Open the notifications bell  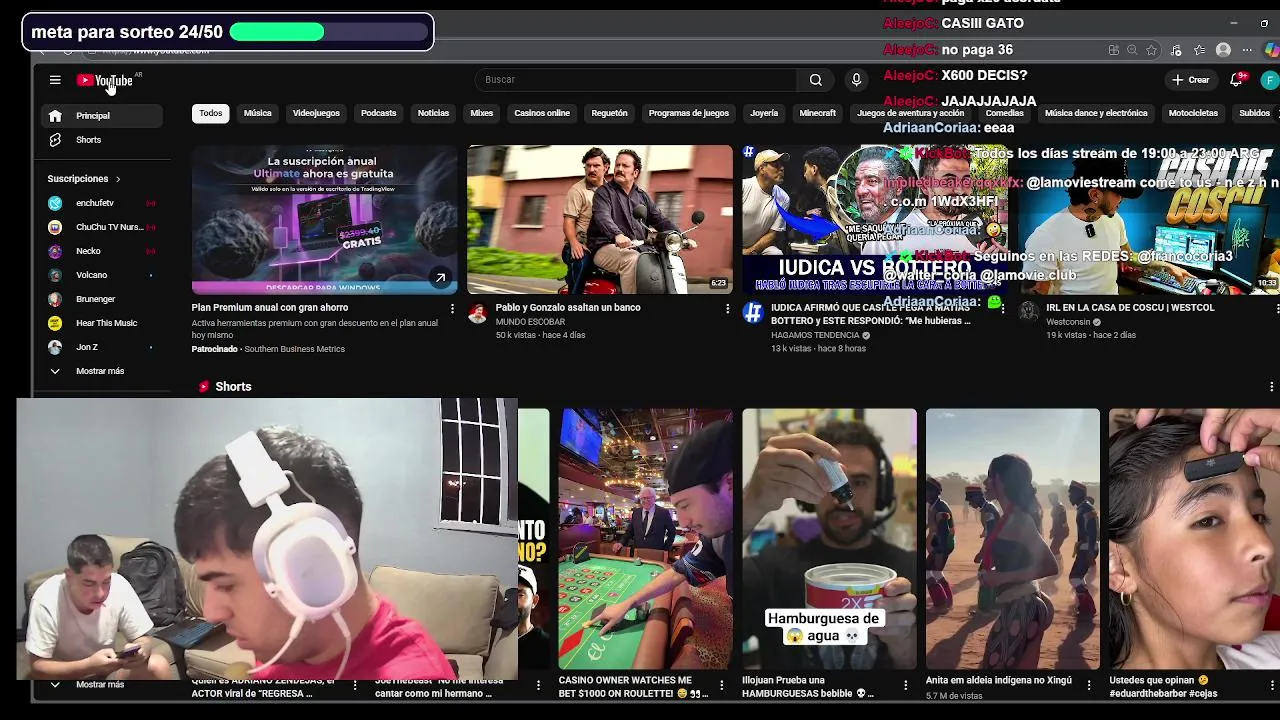point(1237,80)
